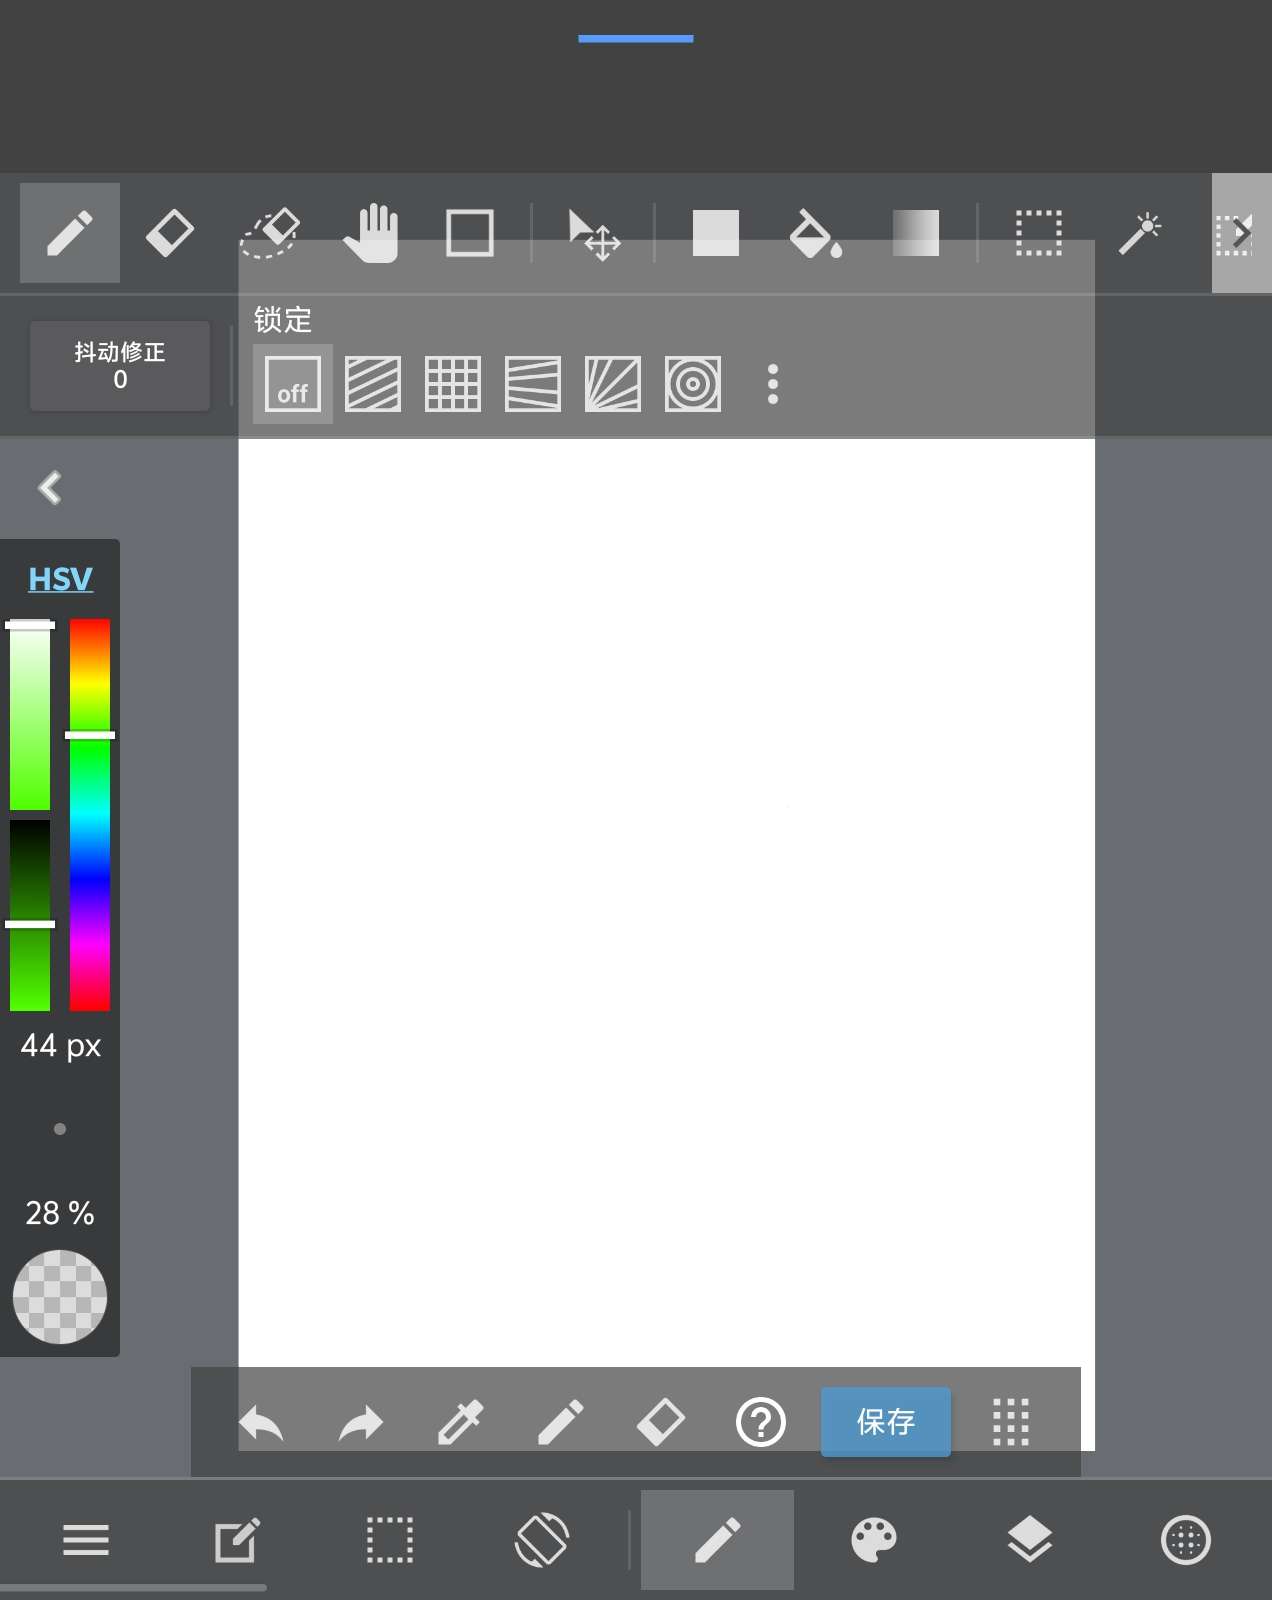Click the Undo arrow

pyautogui.click(x=262, y=1422)
